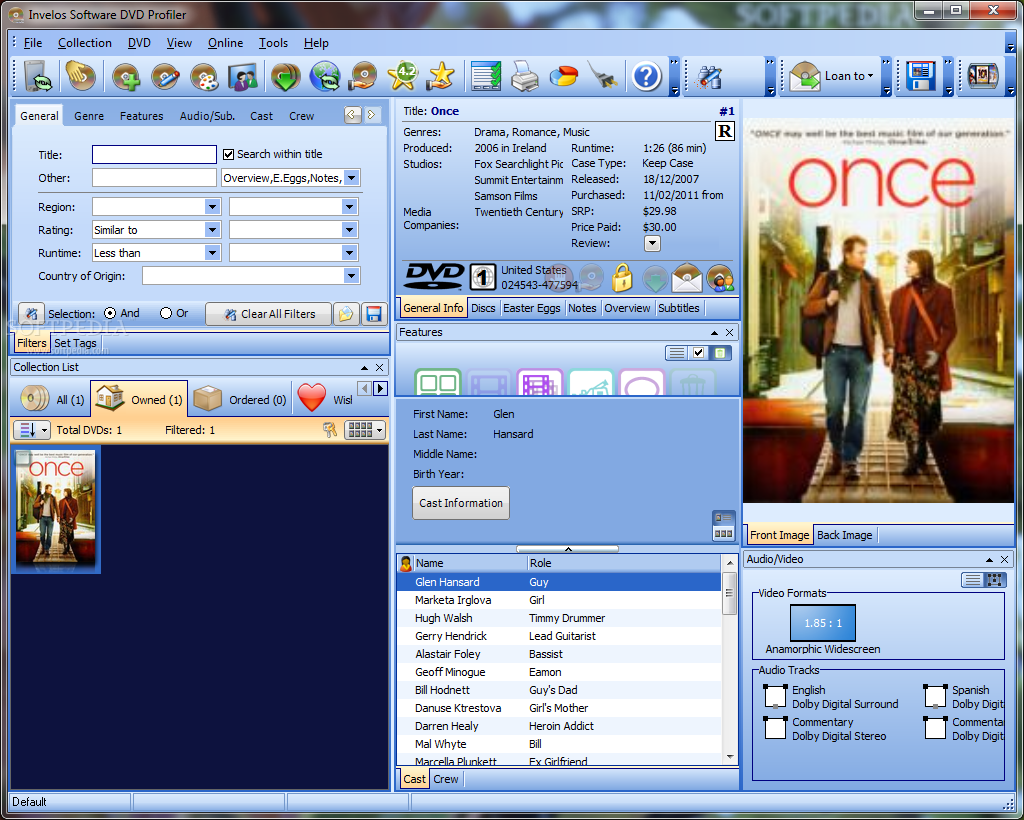
Task: Click the power plug toolbar icon
Action: 603,76
